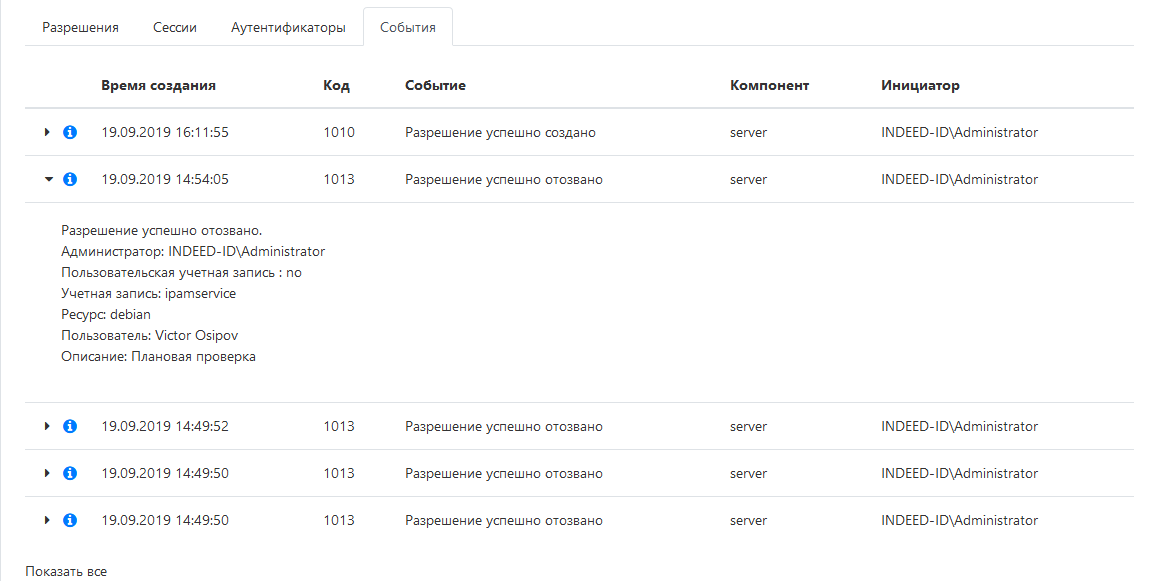Screen dimensions: 1158x581
Task: Expand the upper 14:49:50 event row
Action: point(47,473)
